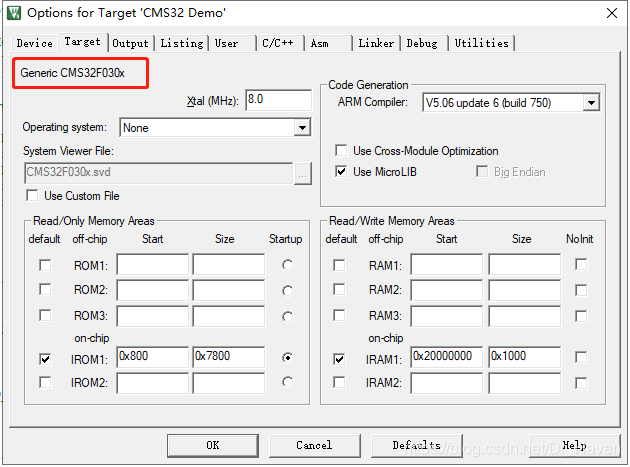The width and height of the screenshot is (630, 467).
Task: Click RAM2 Size field
Action: click(524, 290)
